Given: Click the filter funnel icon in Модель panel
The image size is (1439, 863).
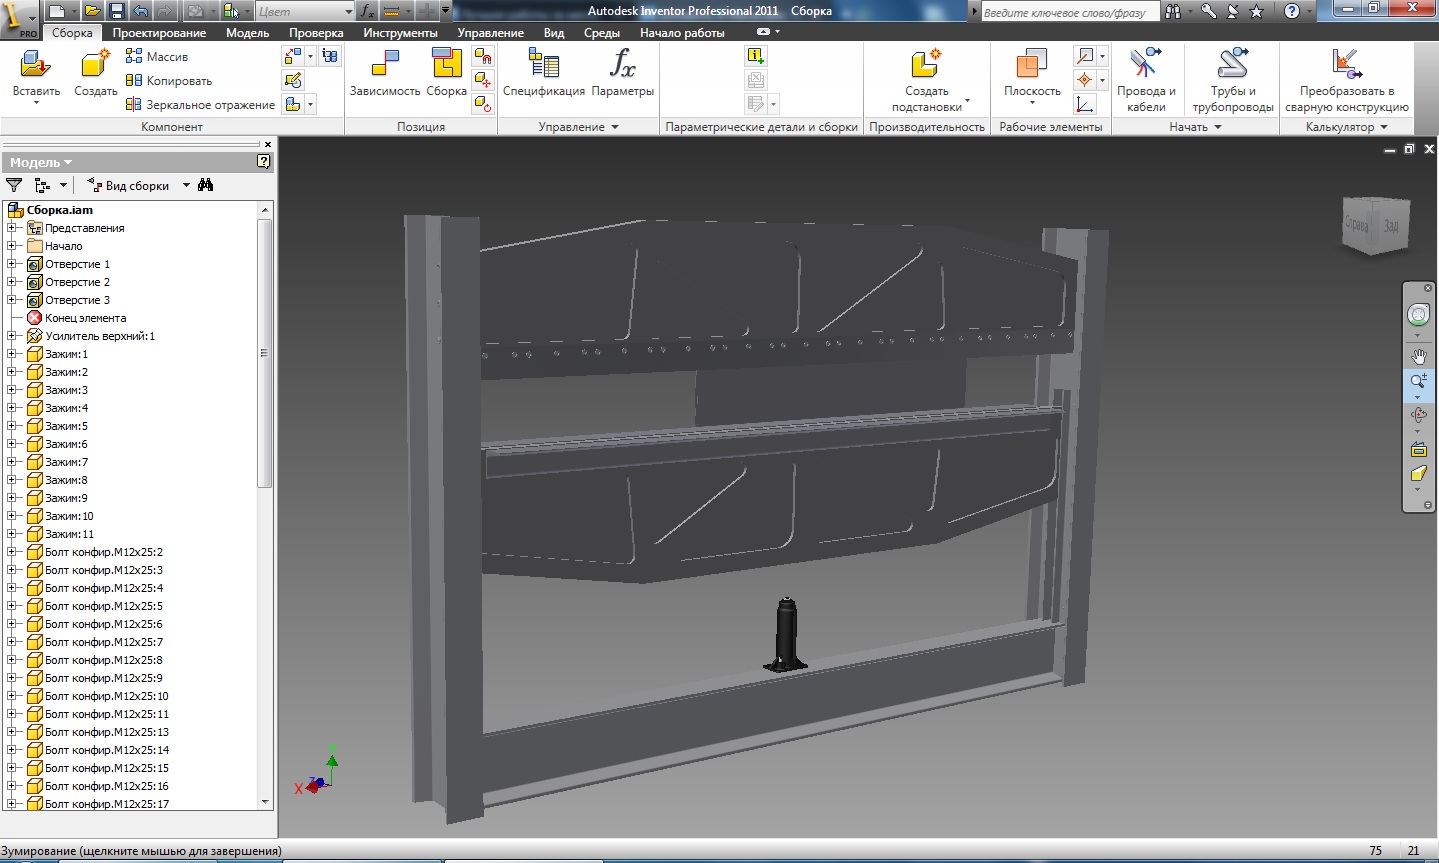Looking at the screenshot, I should click(x=14, y=185).
